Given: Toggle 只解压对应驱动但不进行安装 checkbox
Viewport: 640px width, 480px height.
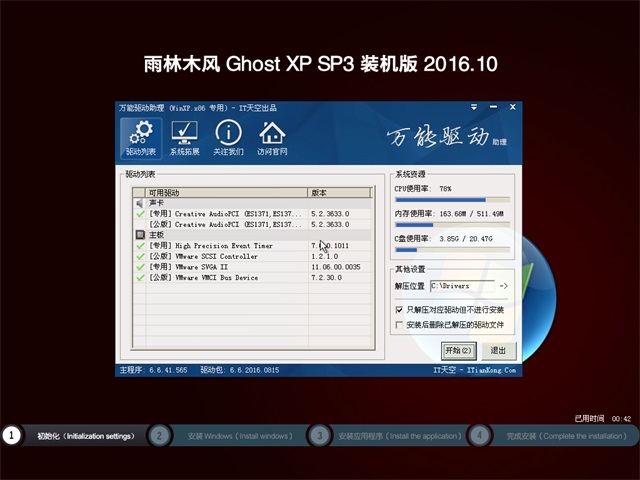Looking at the screenshot, I should pos(400,310).
